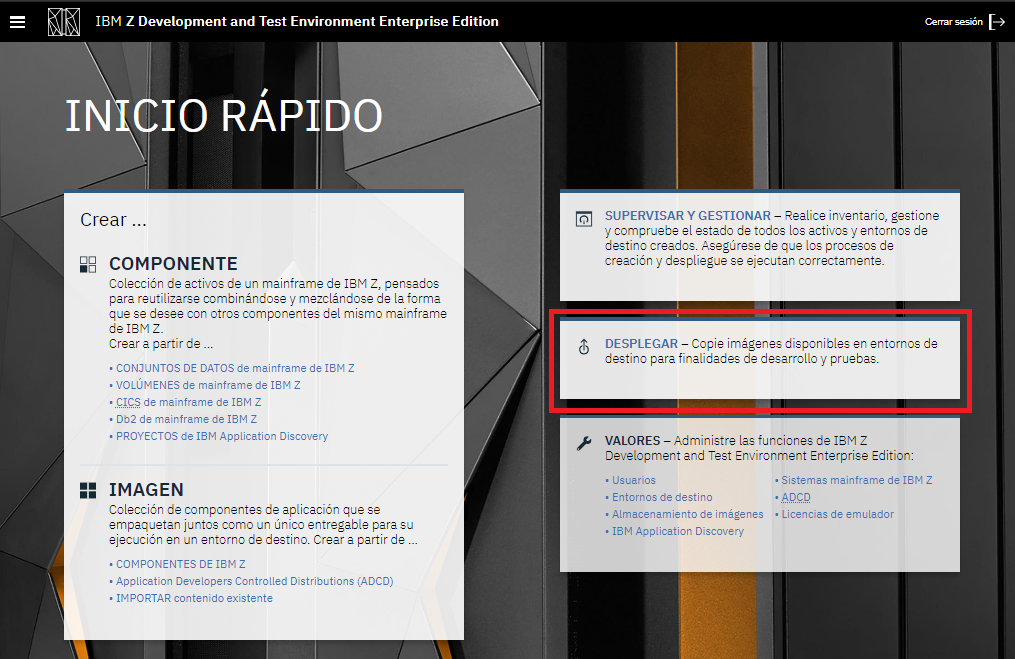Open the DESPLEGAR link
This screenshot has height=659, width=1015.
[641, 344]
